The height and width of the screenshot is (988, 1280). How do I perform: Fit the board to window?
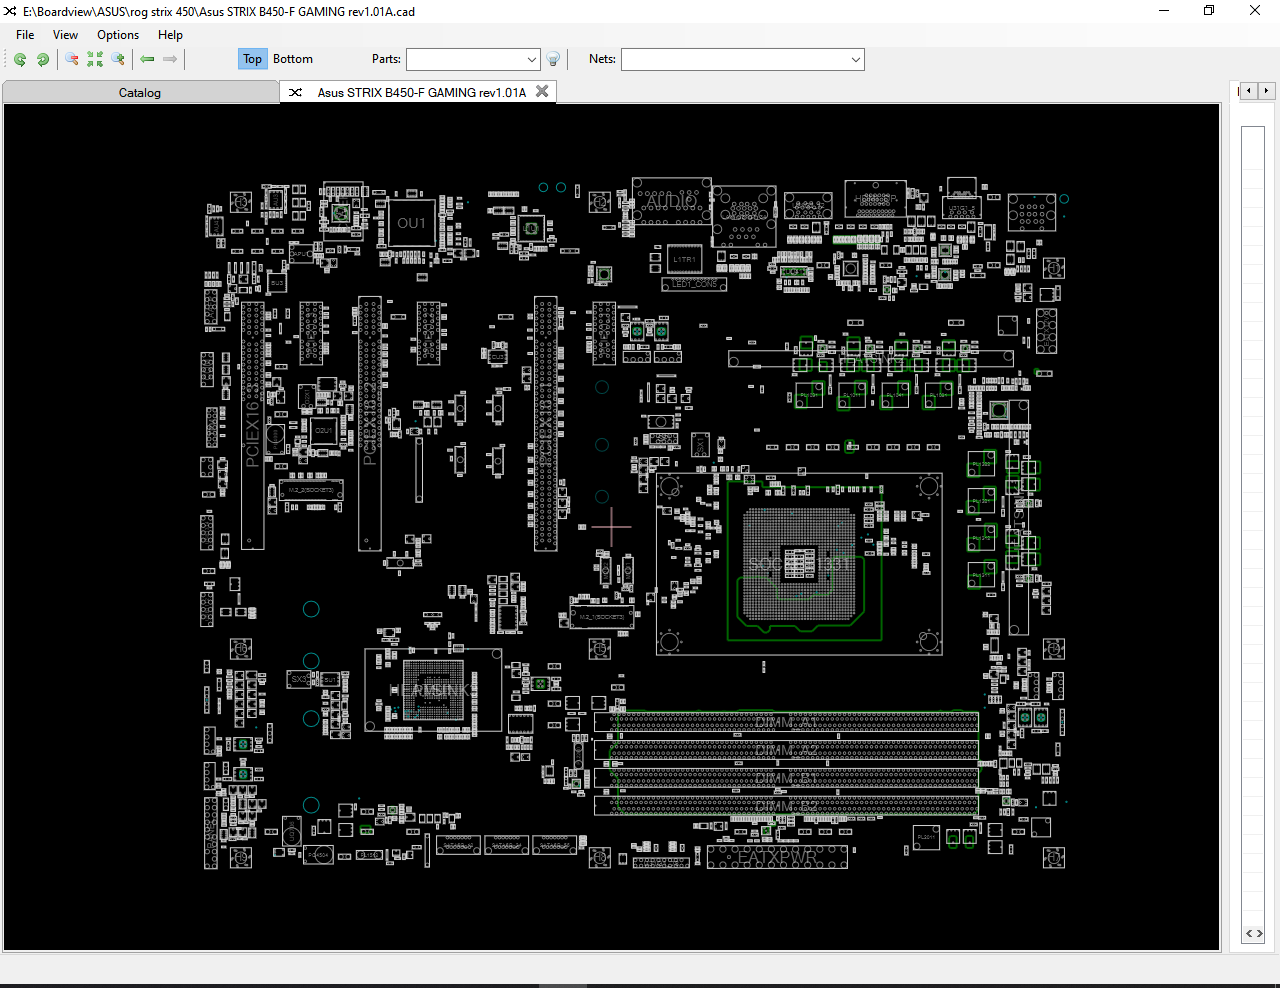click(95, 60)
